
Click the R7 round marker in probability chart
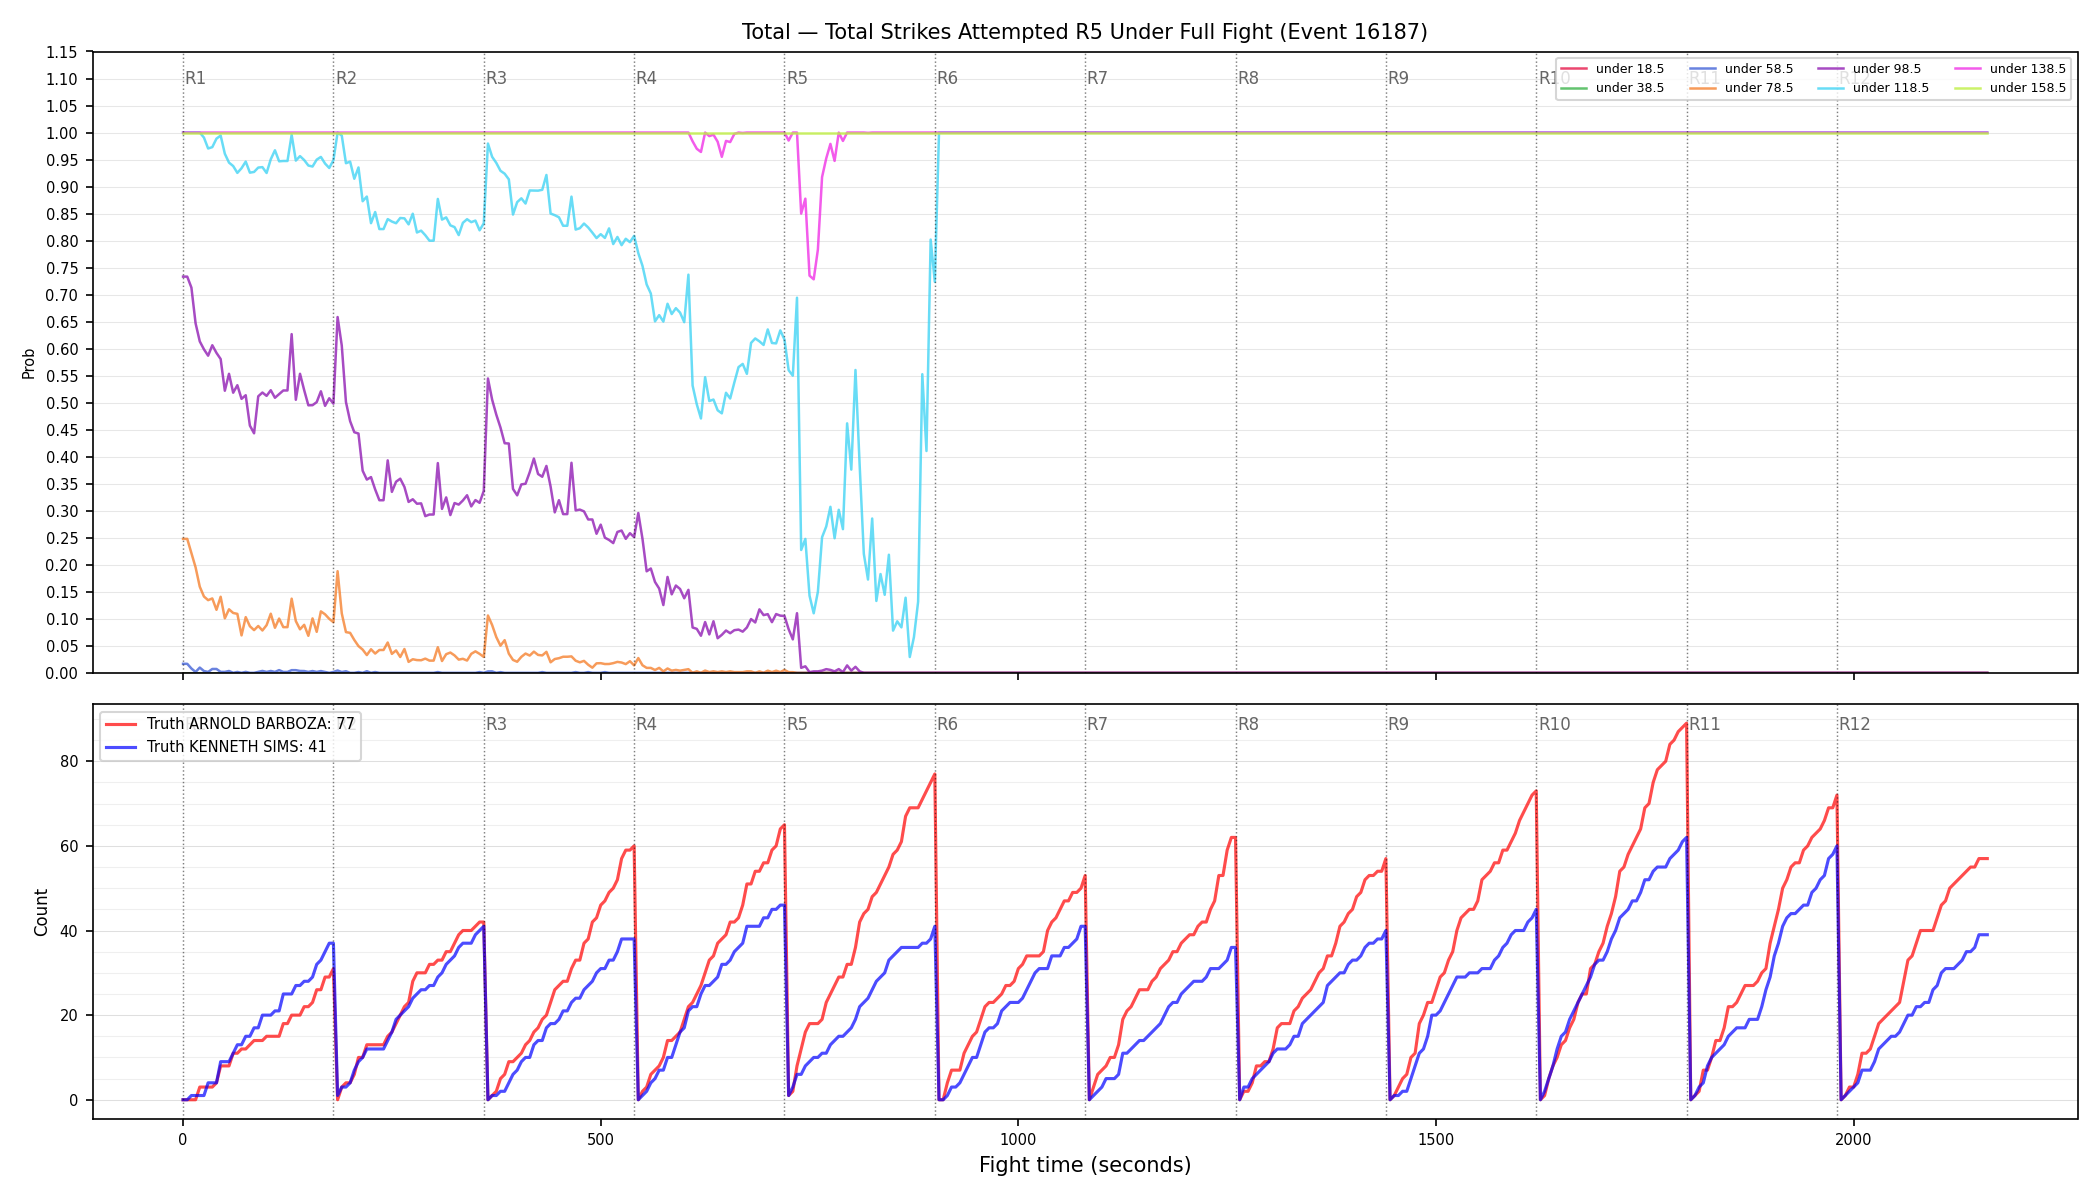pos(1098,78)
